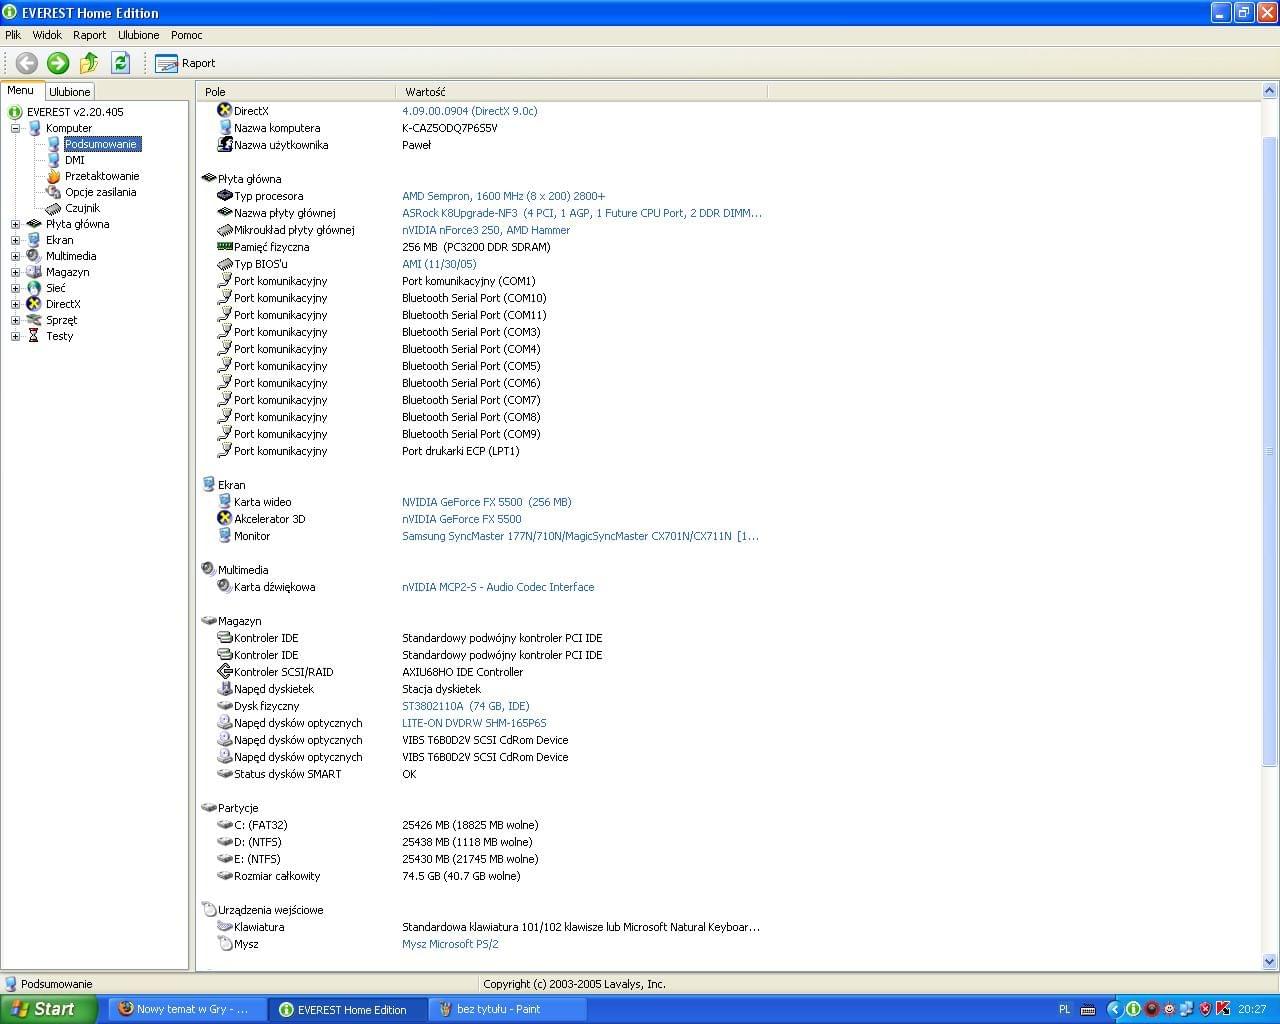This screenshot has height=1024, width=1280.
Task: Click the Pamięć fizyczna memory icon
Action: 225,247
